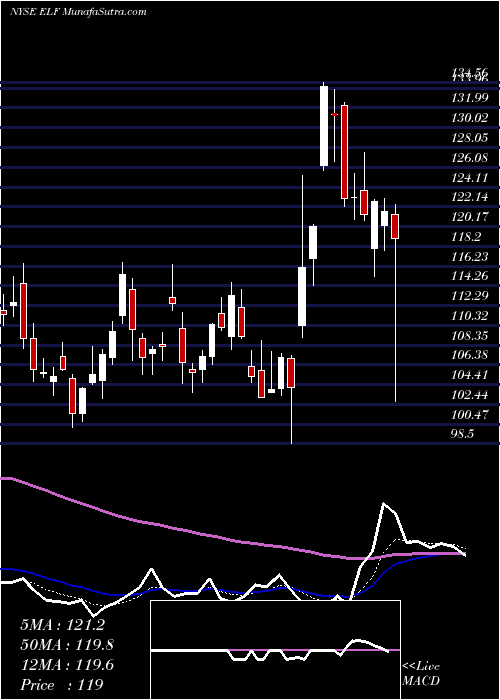Viewport: 500px width, 700px height.
Task: Select the 98.5 price level label
Action: (462, 434)
